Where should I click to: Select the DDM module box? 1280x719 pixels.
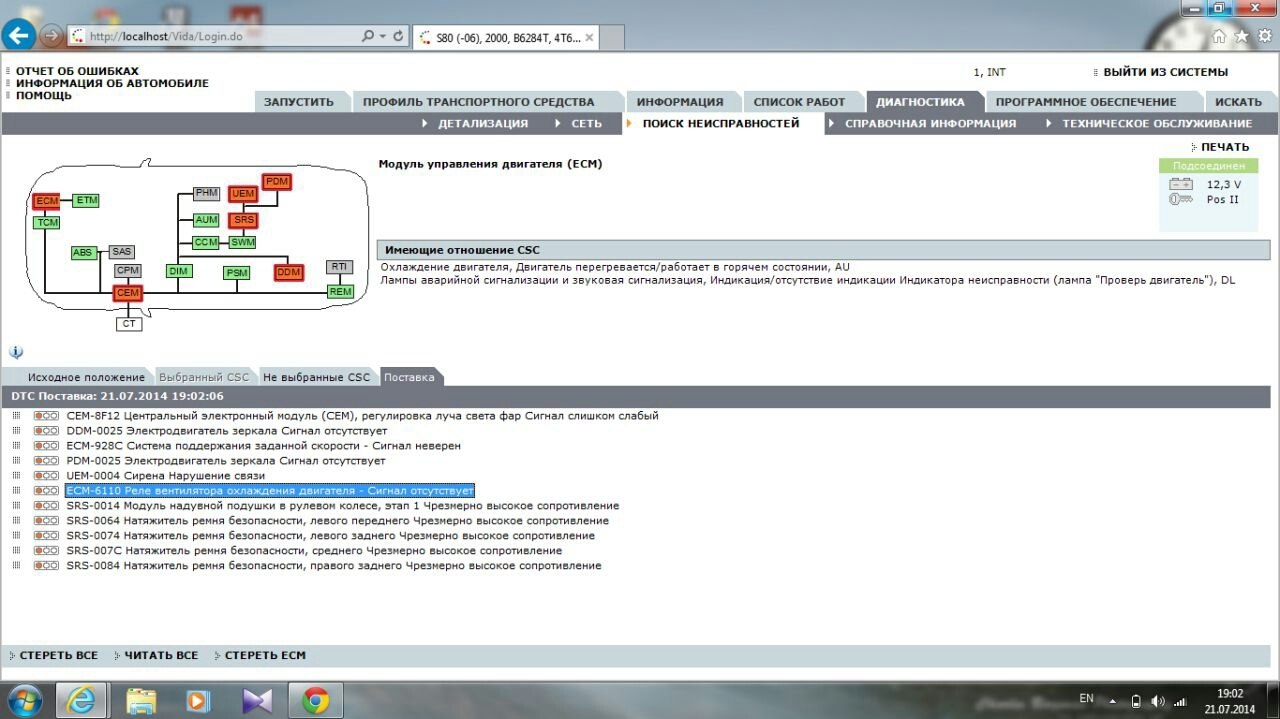point(288,272)
